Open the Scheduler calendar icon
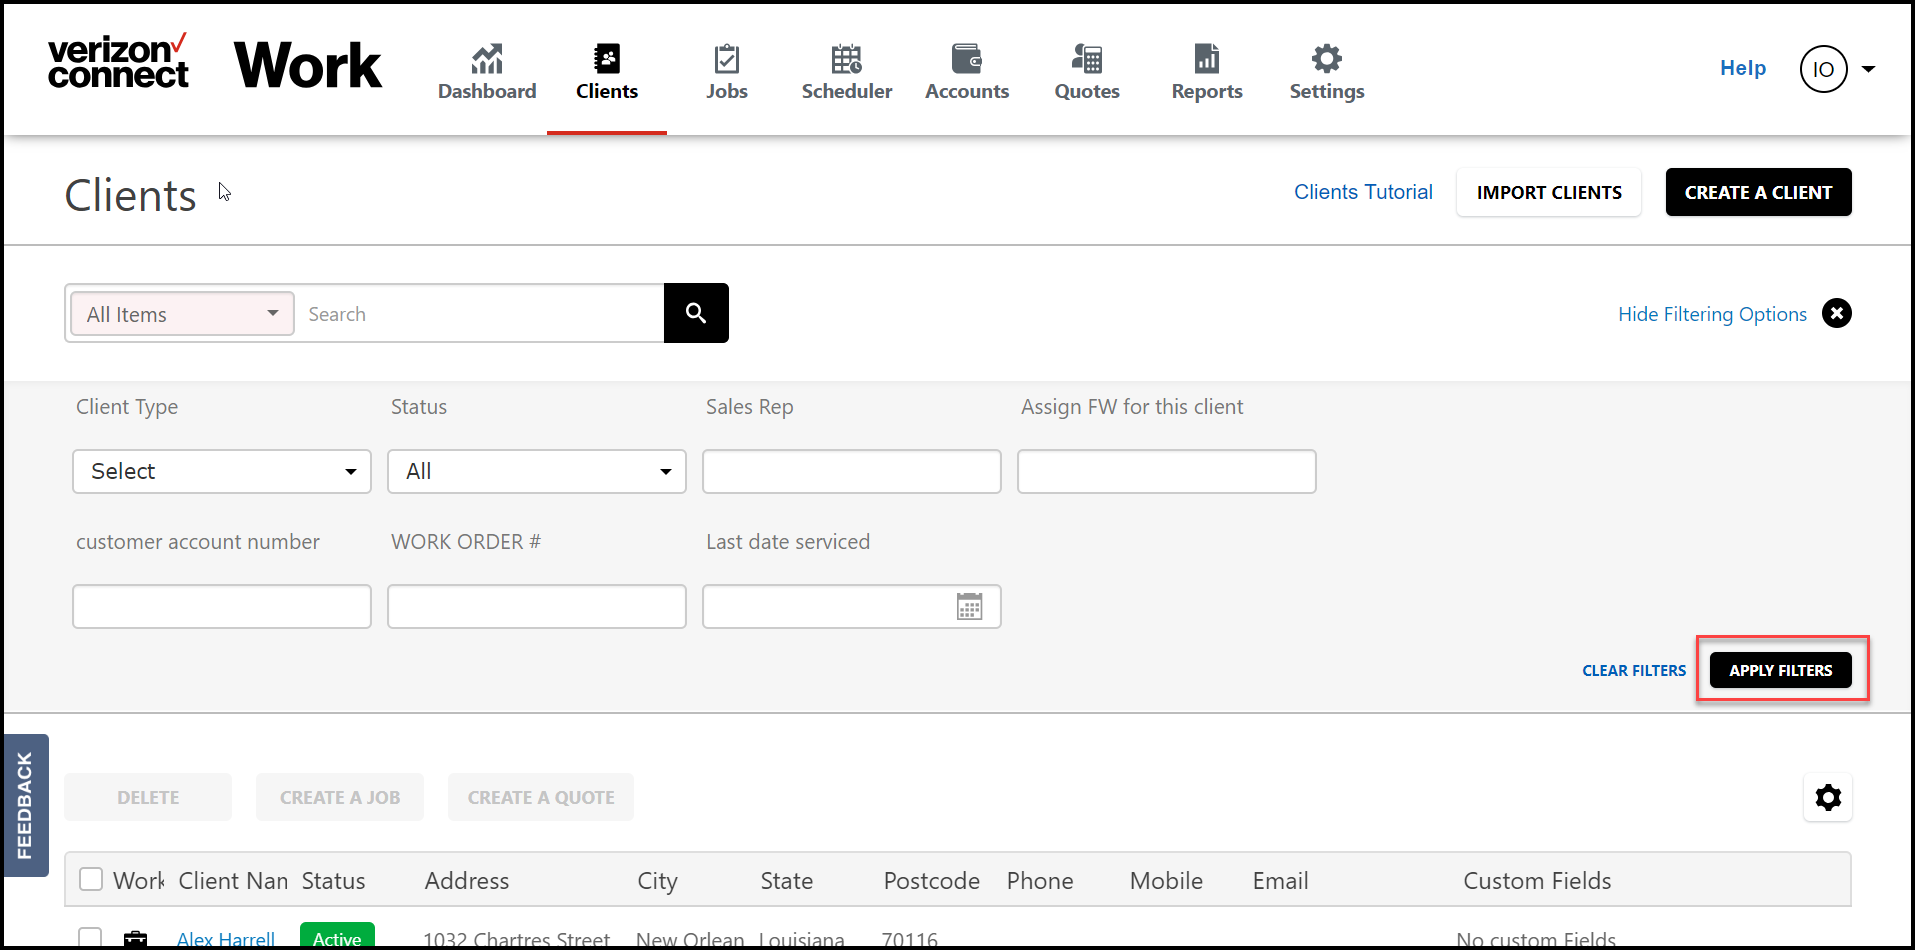The width and height of the screenshot is (1915, 950). [847, 59]
